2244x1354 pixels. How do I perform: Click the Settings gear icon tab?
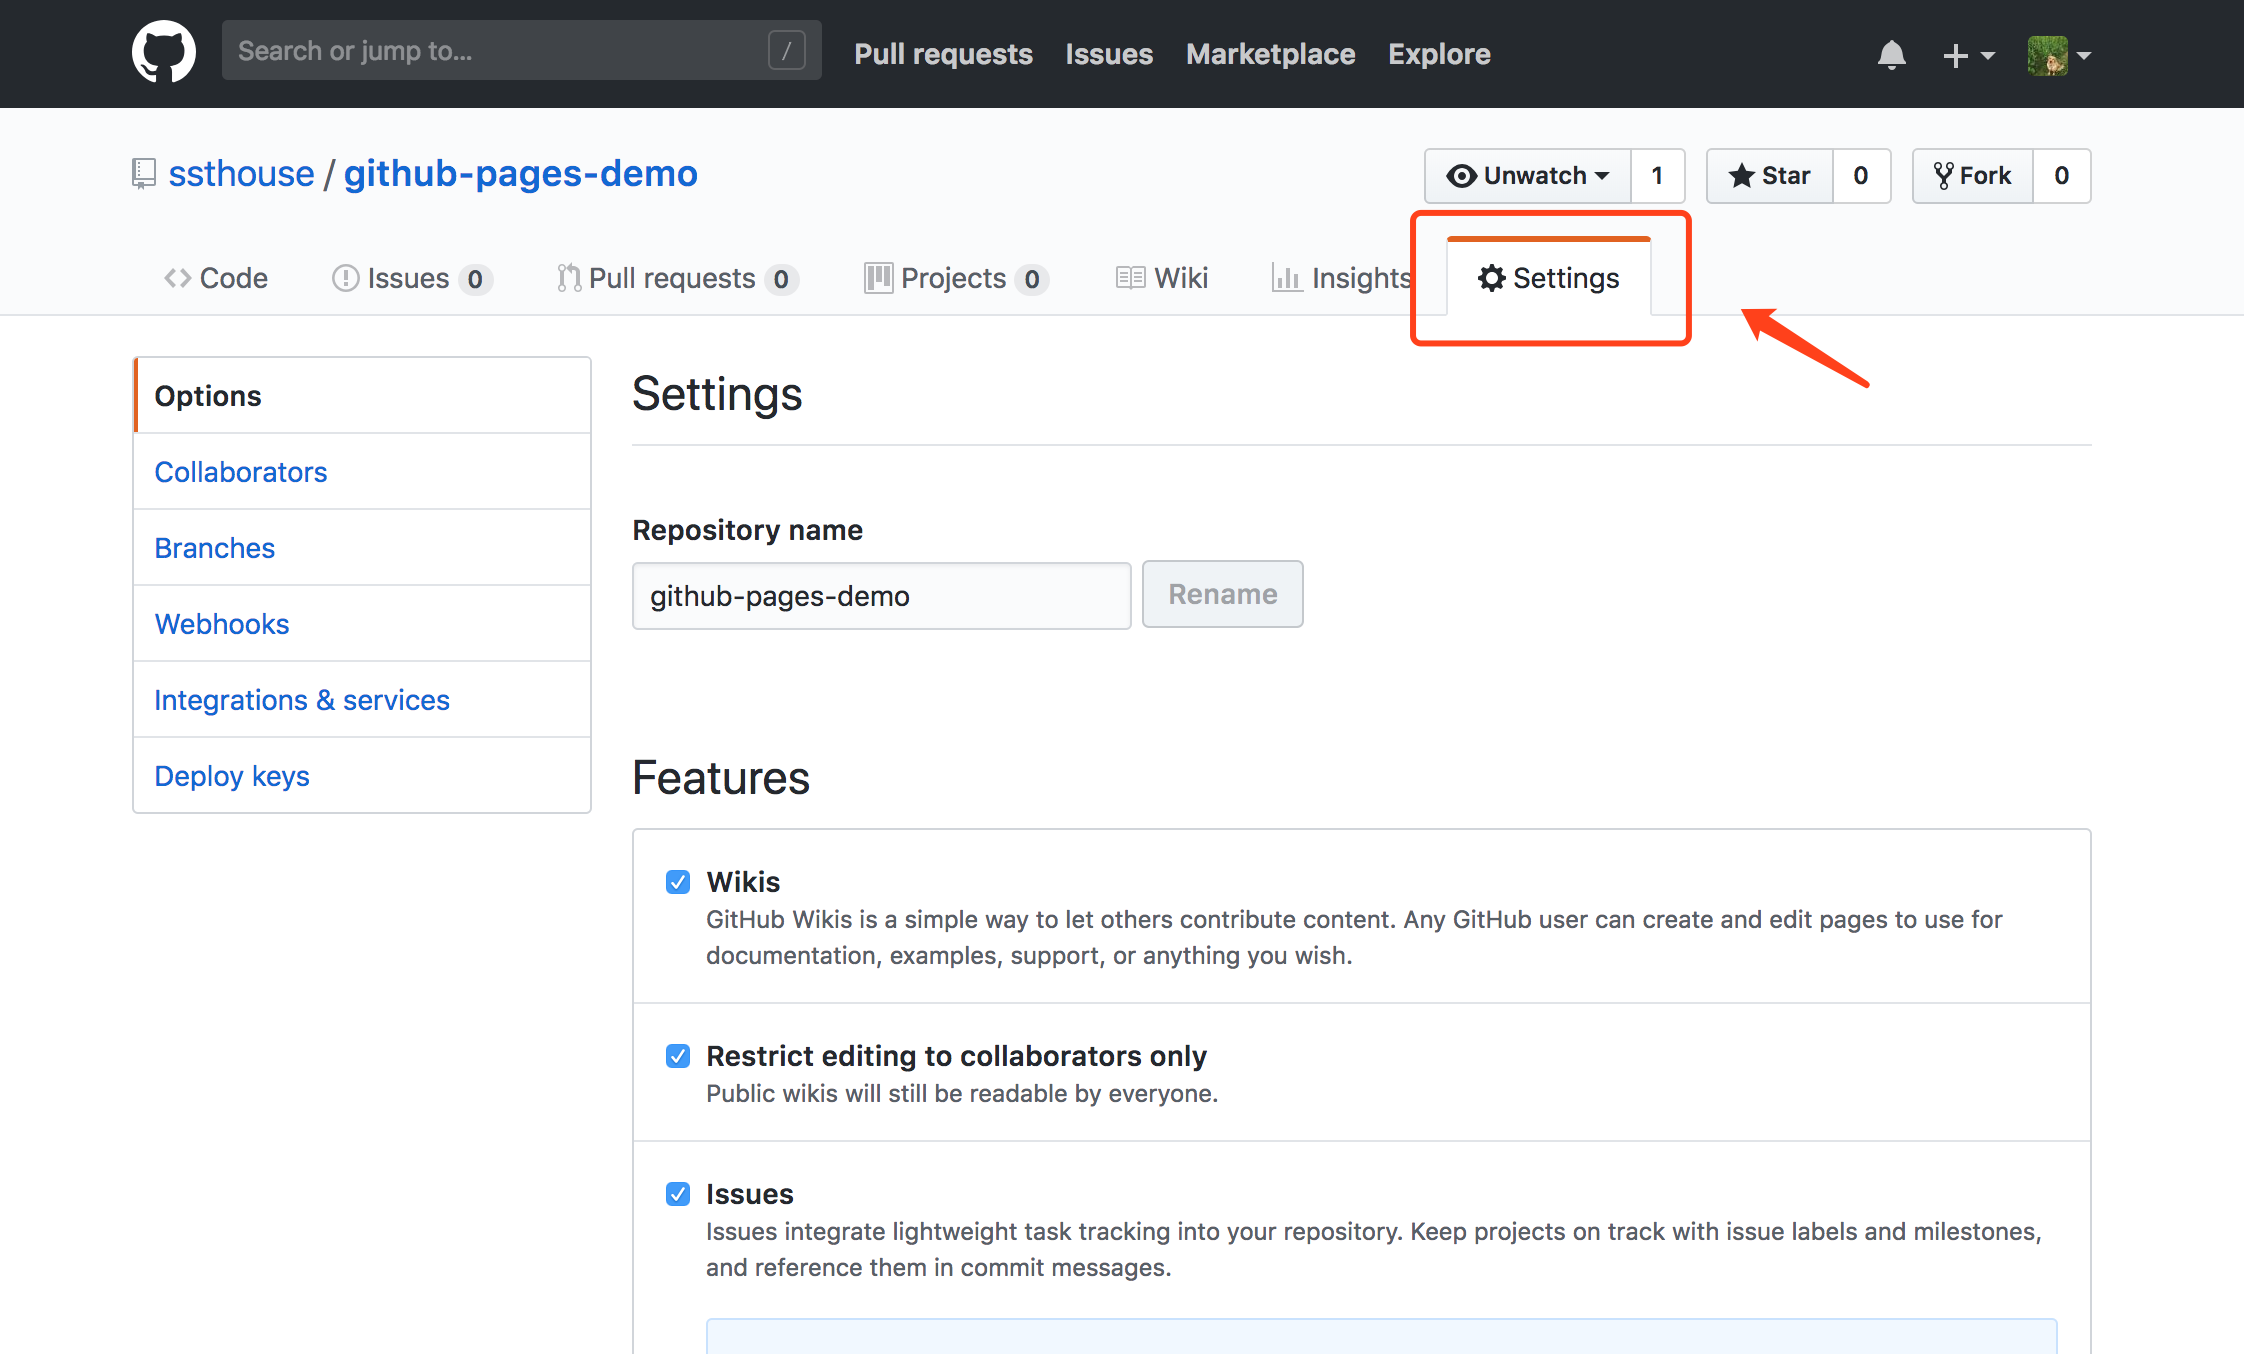point(1547,277)
